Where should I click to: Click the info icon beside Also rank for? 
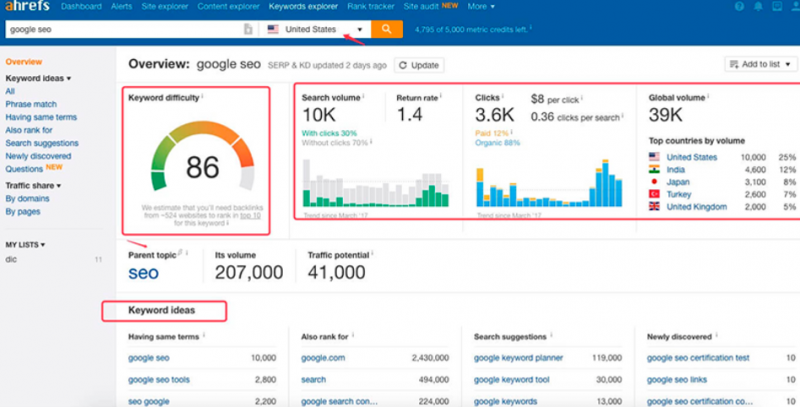(353, 335)
